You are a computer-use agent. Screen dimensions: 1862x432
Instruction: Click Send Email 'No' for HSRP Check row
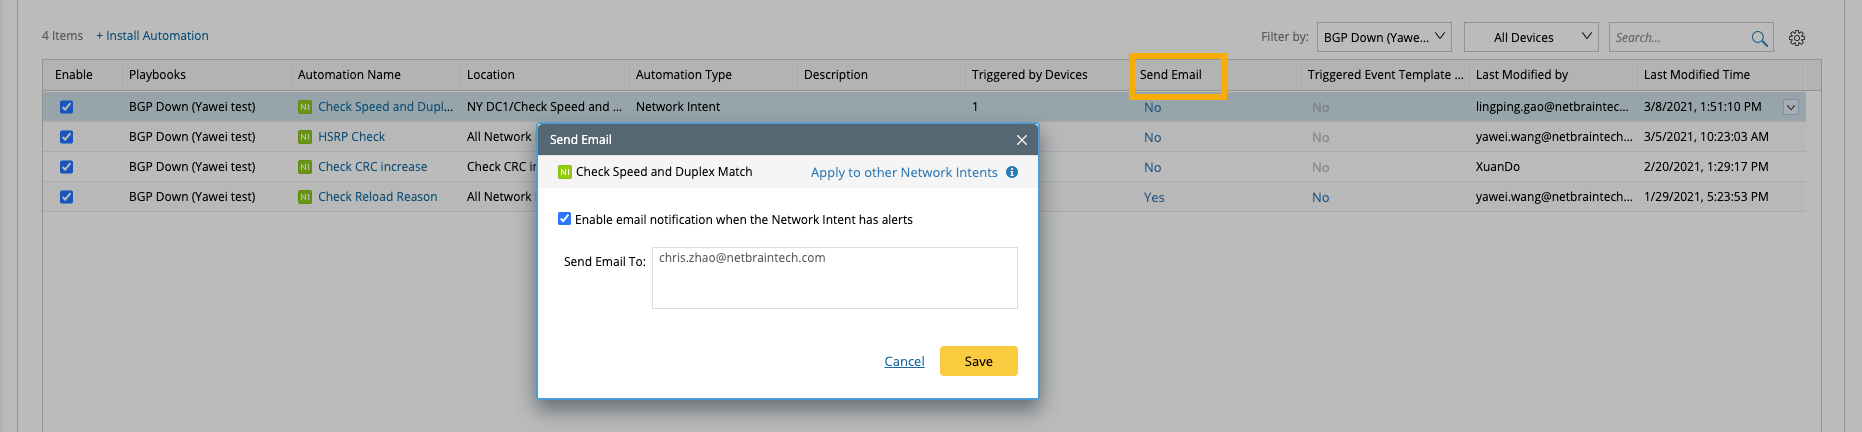(x=1153, y=137)
